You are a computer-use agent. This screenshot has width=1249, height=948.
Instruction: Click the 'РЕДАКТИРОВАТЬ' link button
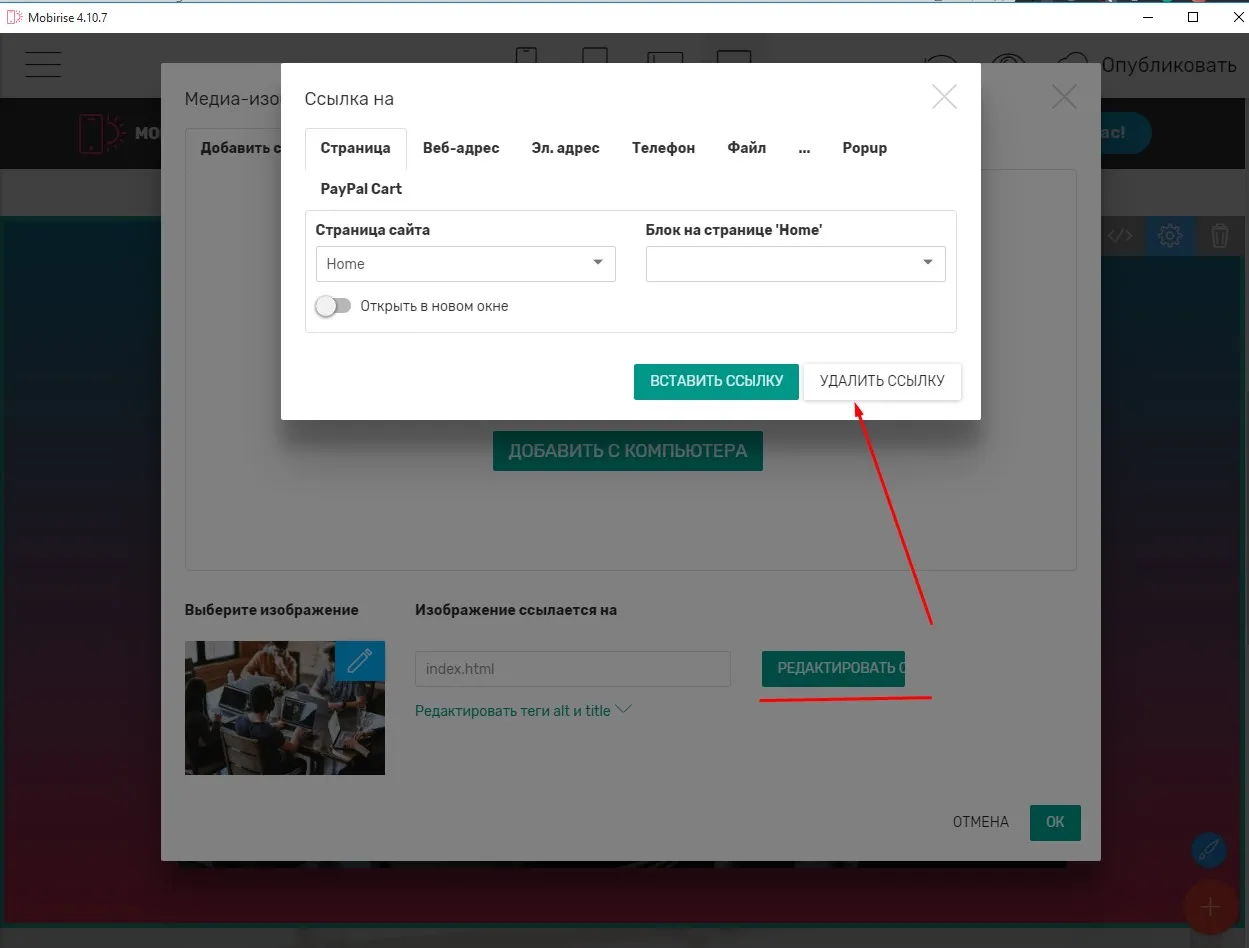[x=833, y=668]
